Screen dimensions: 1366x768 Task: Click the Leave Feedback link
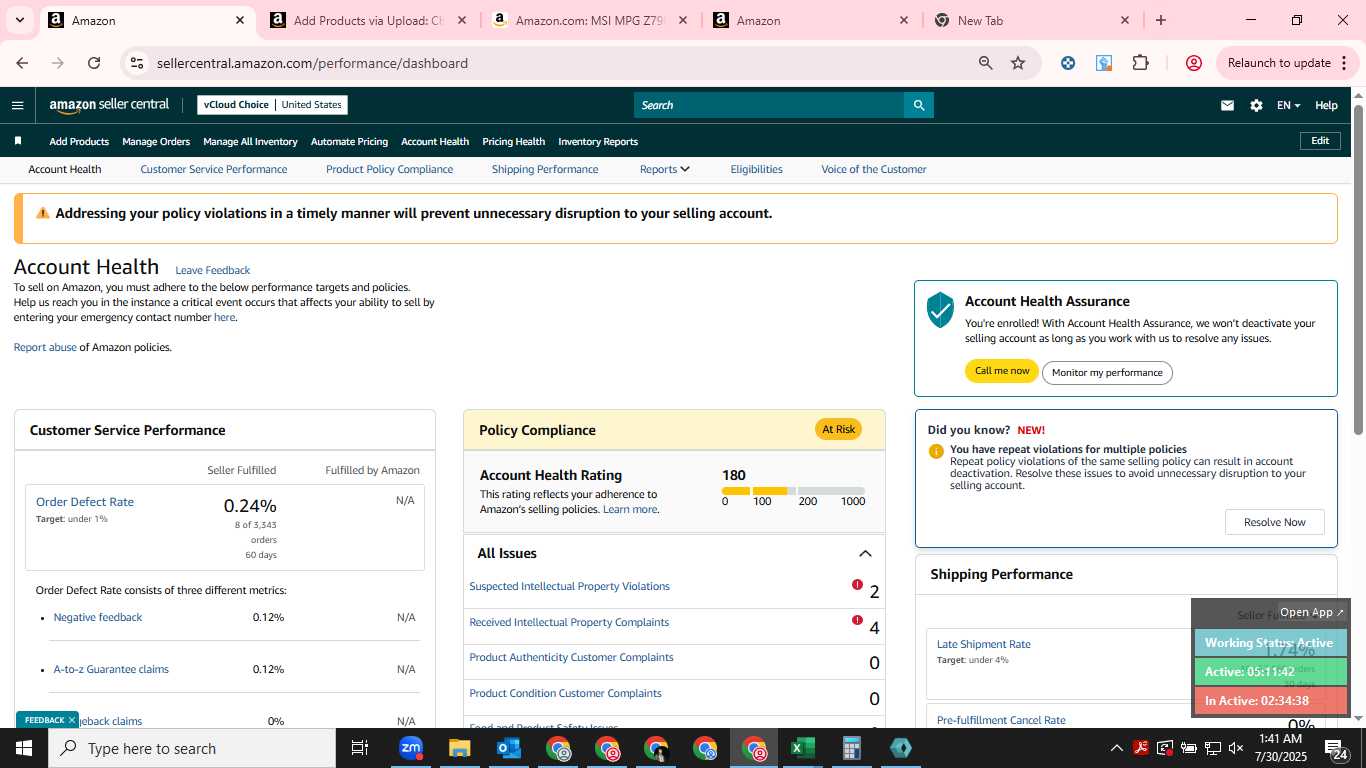coord(213,270)
